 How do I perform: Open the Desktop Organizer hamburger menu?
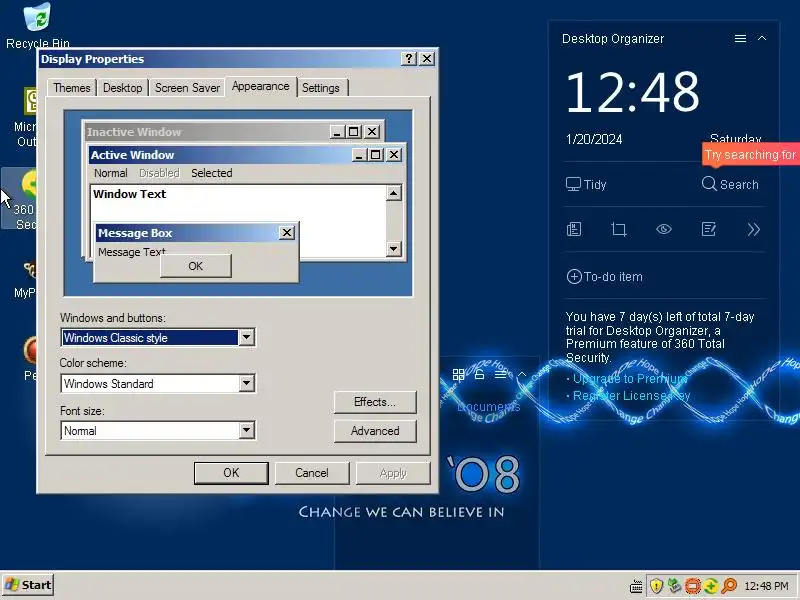click(x=740, y=39)
